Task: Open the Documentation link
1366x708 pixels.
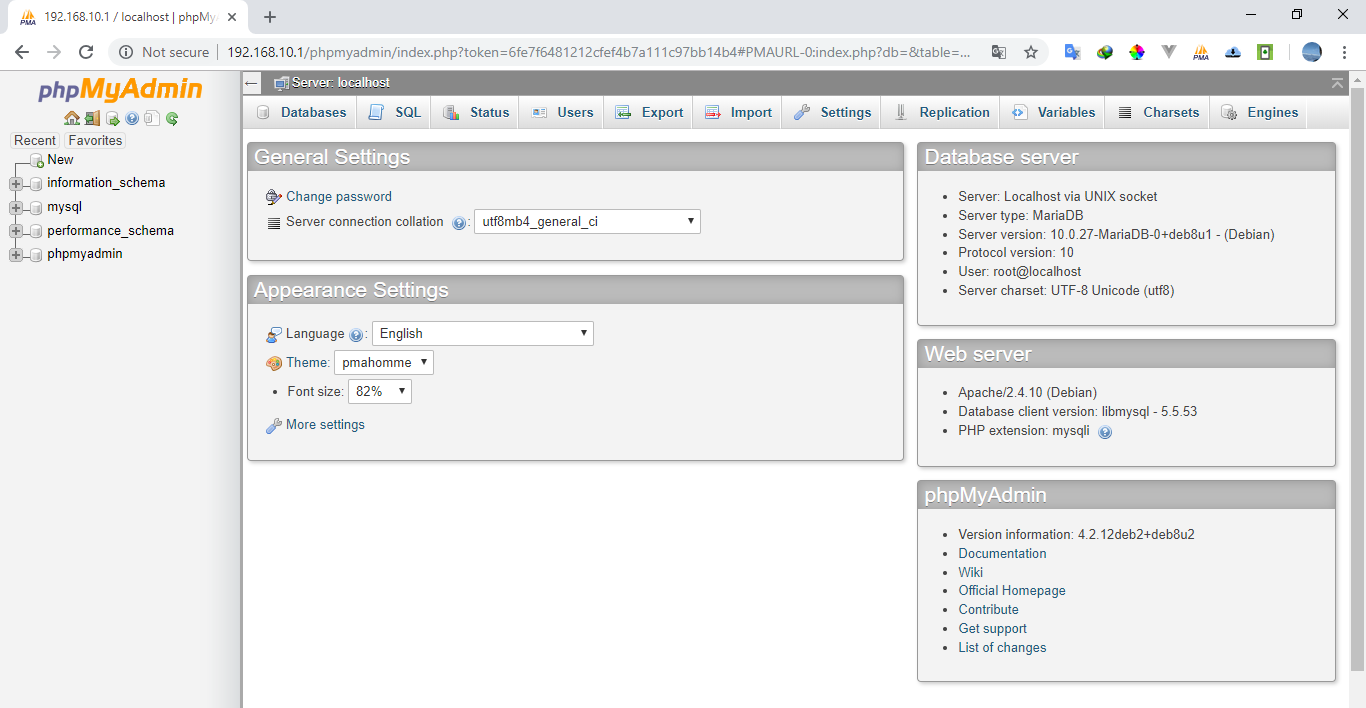Action: [1002, 554]
